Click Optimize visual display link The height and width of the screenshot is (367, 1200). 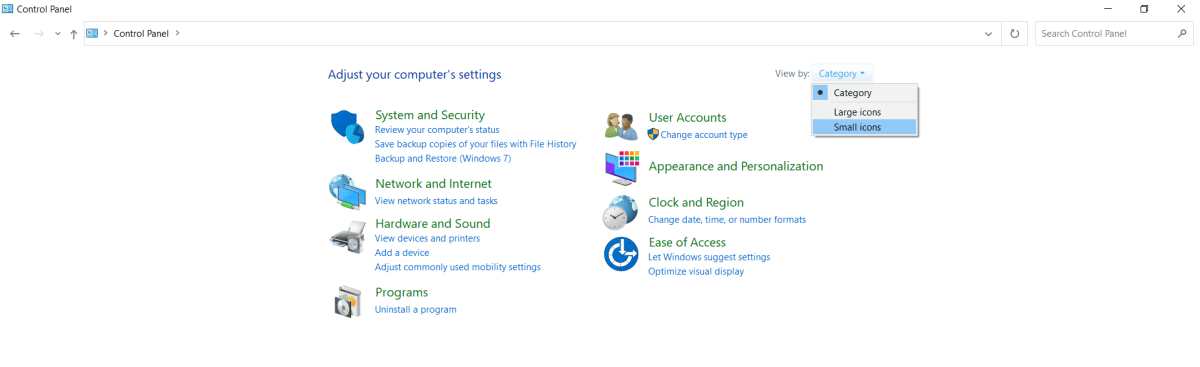click(696, 272)
